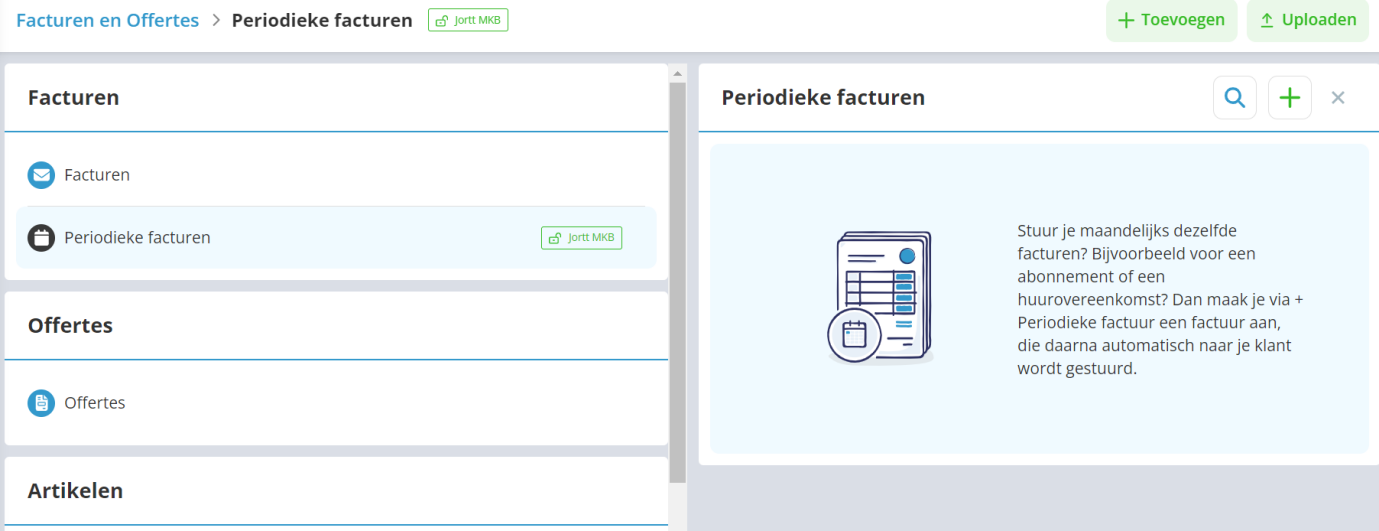The image size is (1379, 531).
Task: Select the Periodieke facturen menu item
Action: [137, 238]
